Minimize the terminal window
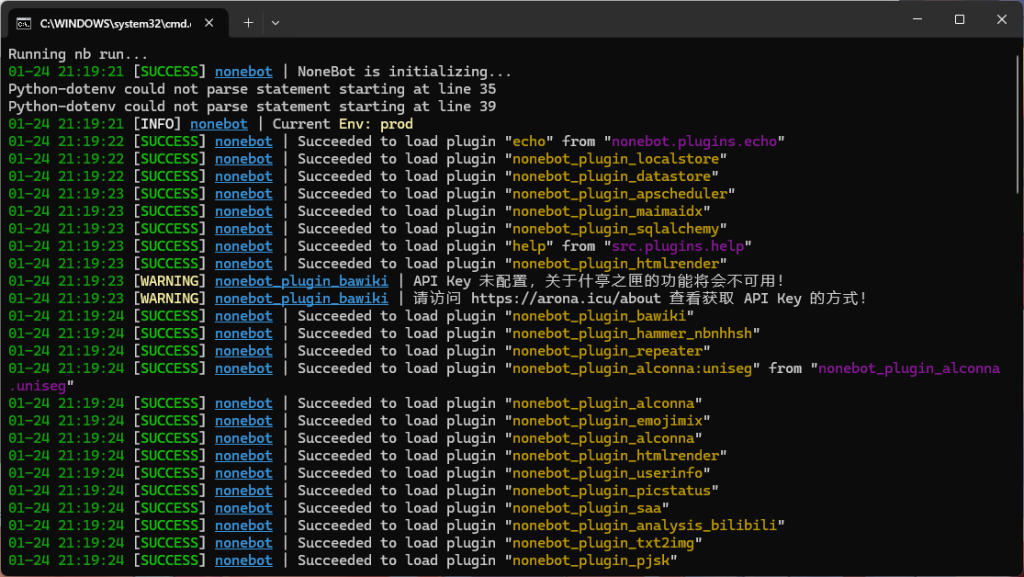Image resolution: width=1024 pixels, height=577 pixels. (917, 20)
